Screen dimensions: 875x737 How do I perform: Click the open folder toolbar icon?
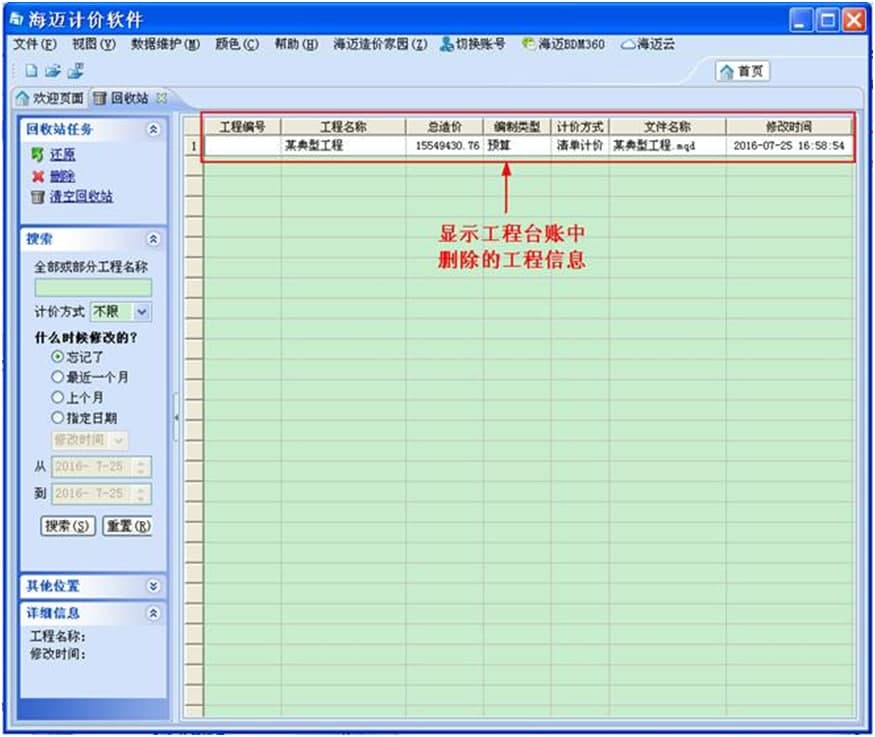click(53, 71)
